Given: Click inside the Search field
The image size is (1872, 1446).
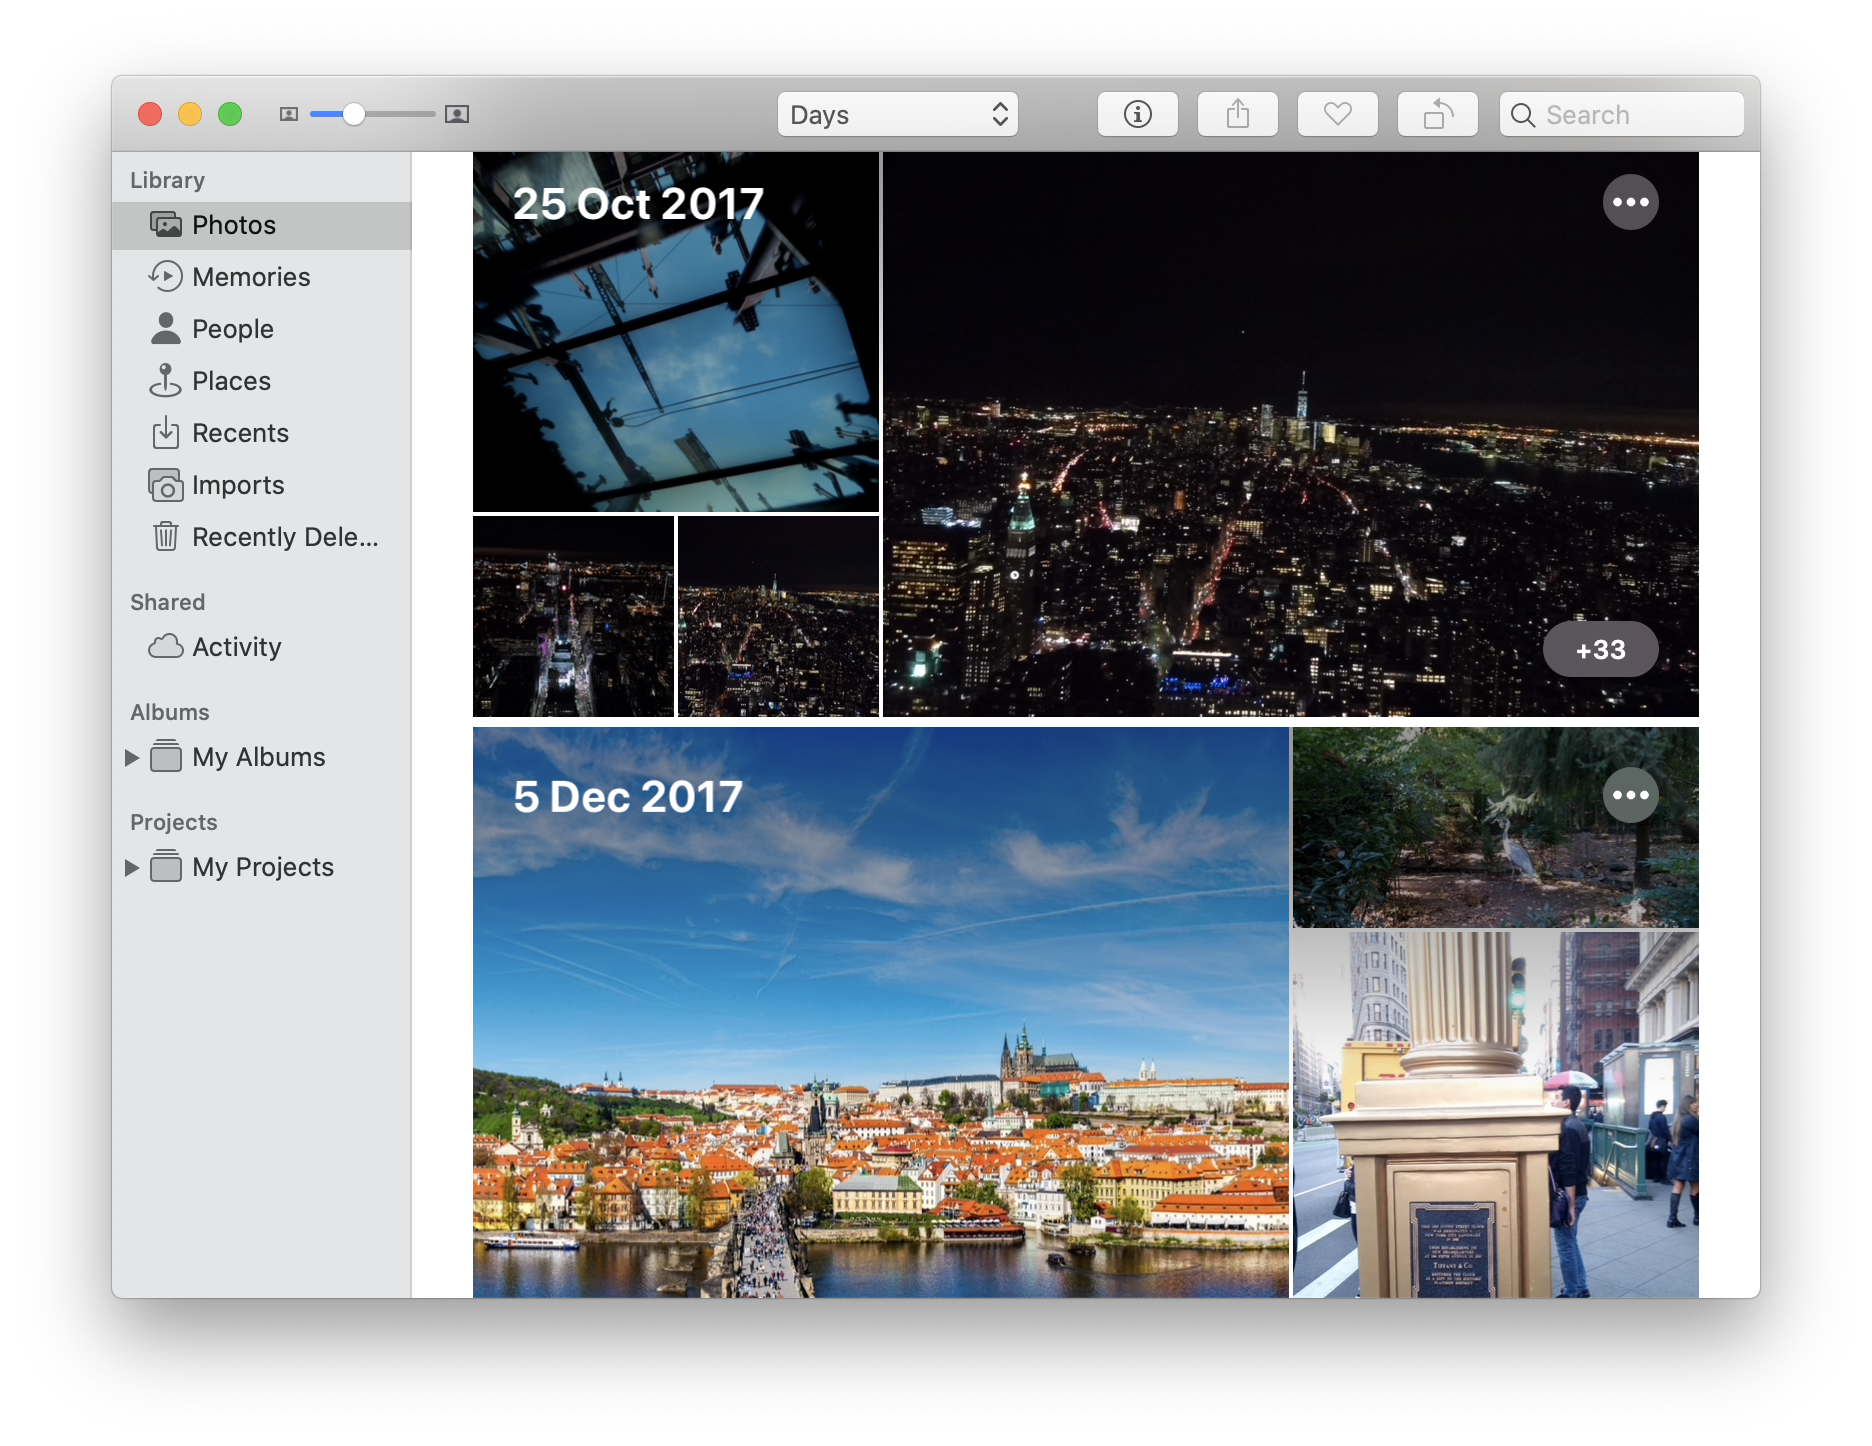Looking at the screenshot, I should [1620, 114].
